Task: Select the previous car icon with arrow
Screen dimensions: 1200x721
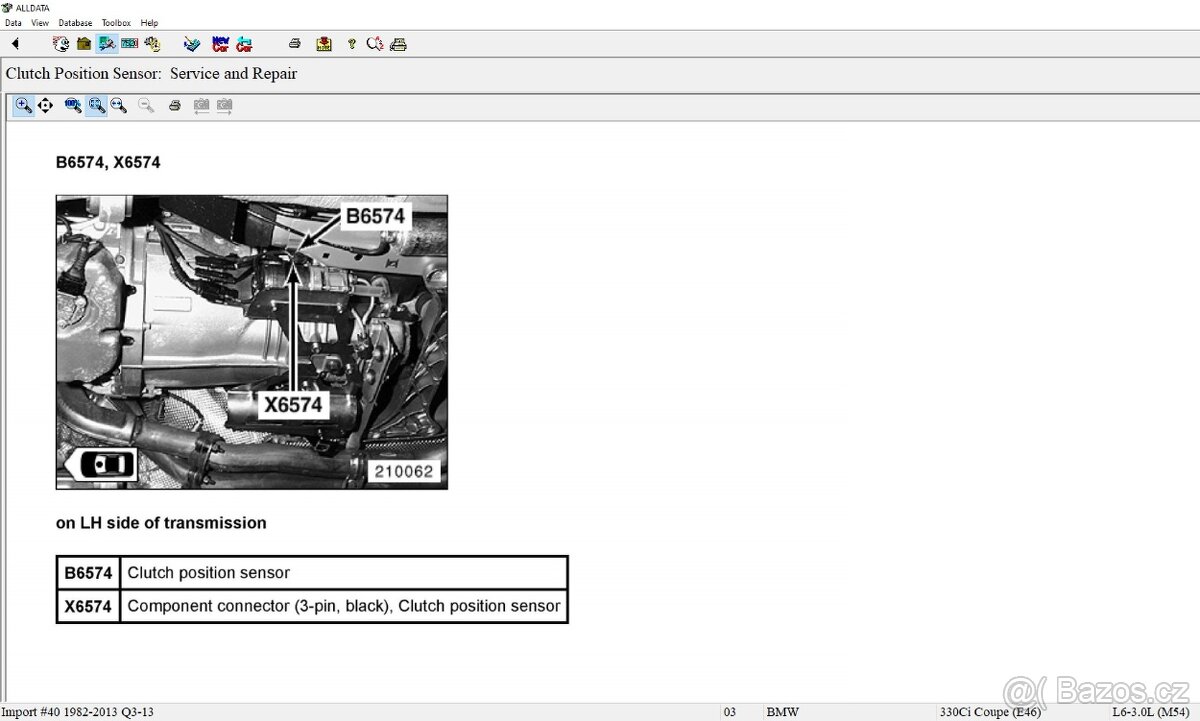Action: coord(244,44)
